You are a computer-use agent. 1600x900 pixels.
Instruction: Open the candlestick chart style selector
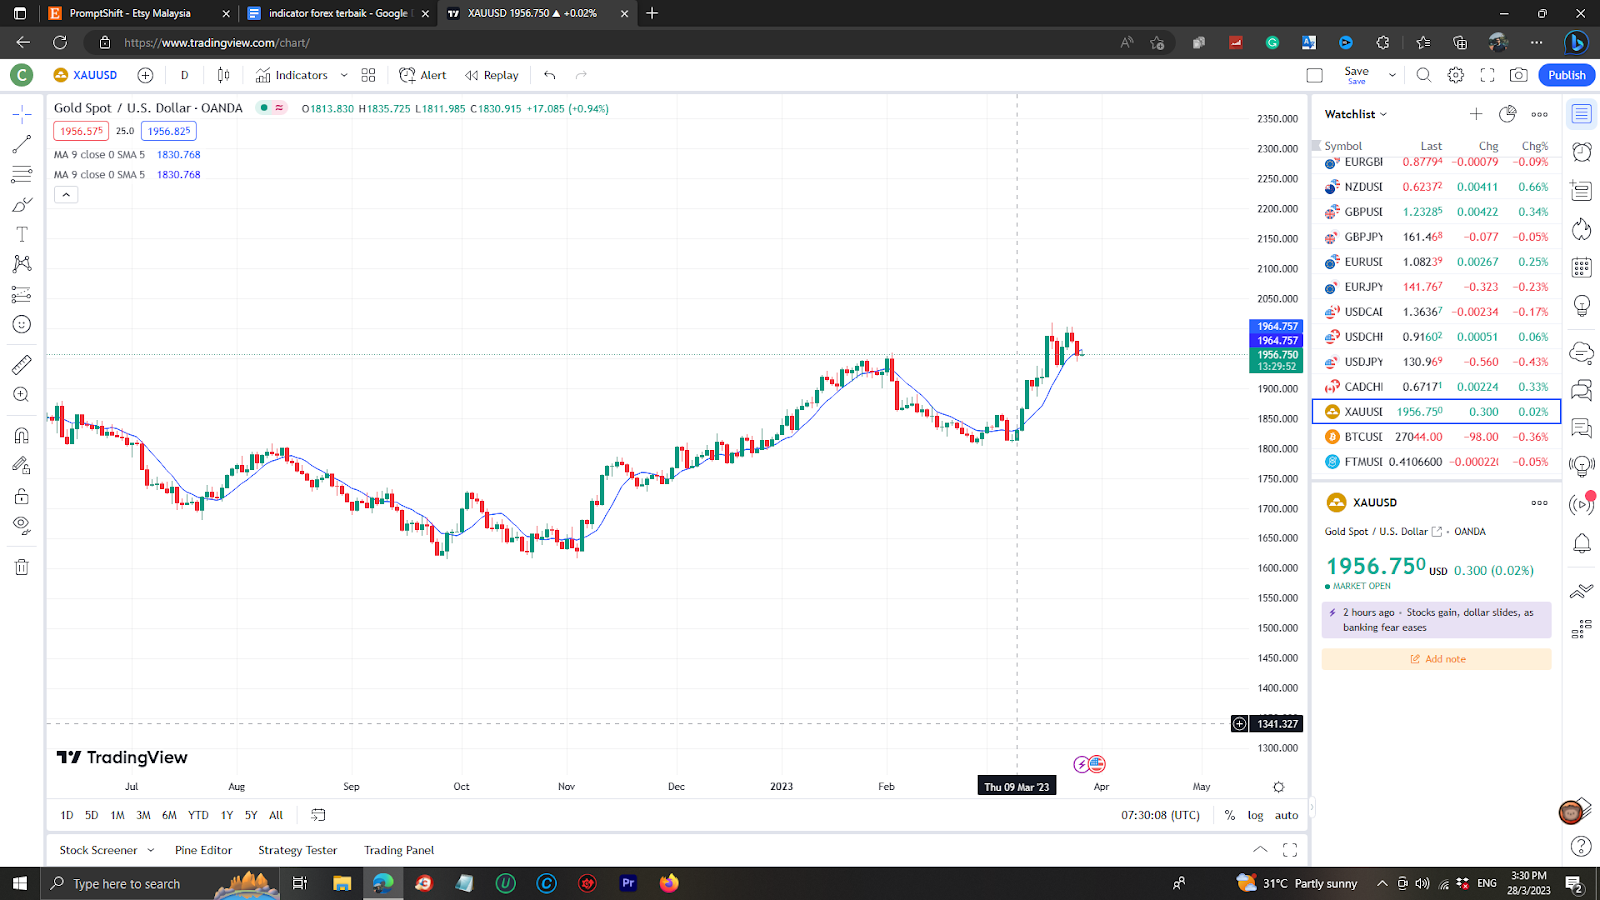click(x=224, y=75)
